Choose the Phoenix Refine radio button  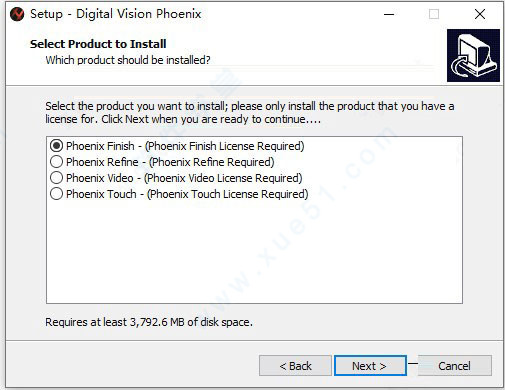[56, 162]
